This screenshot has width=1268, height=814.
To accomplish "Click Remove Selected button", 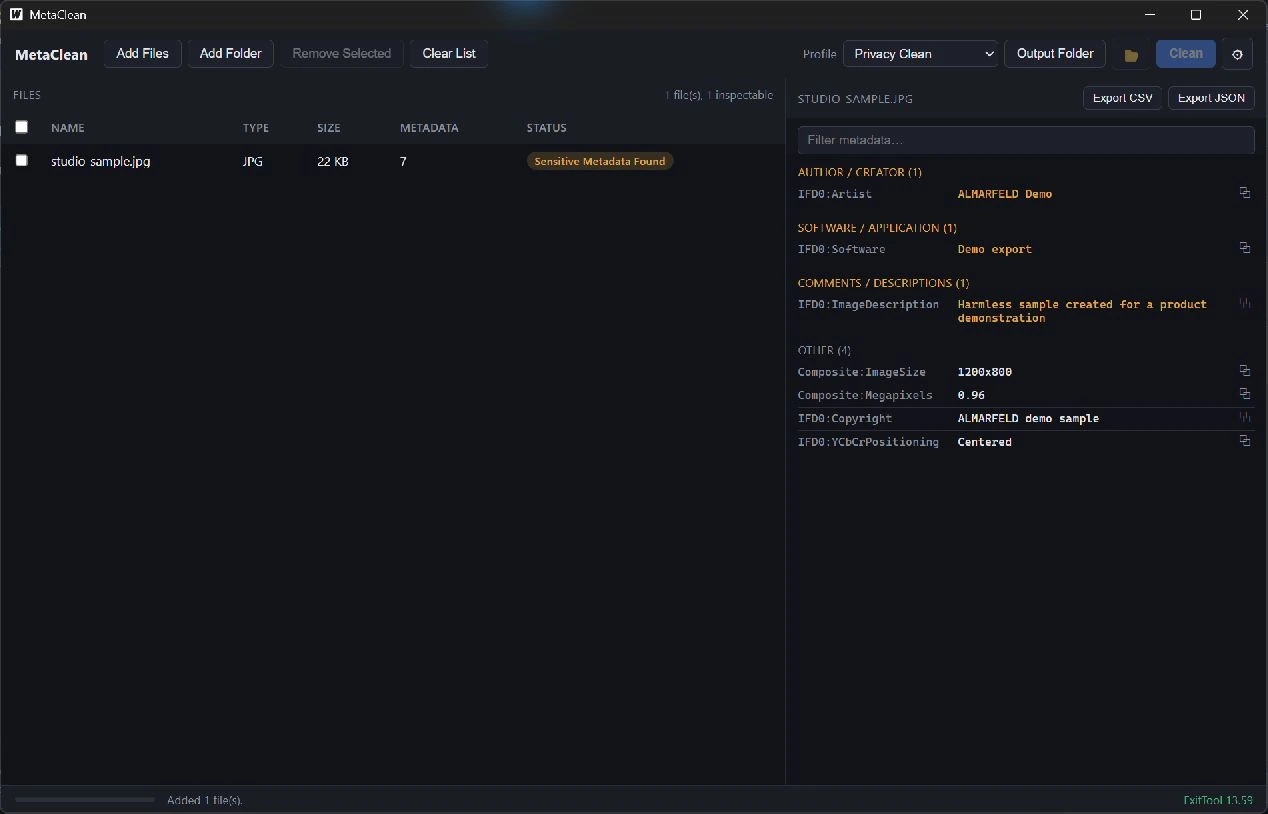I will [341, 53].
